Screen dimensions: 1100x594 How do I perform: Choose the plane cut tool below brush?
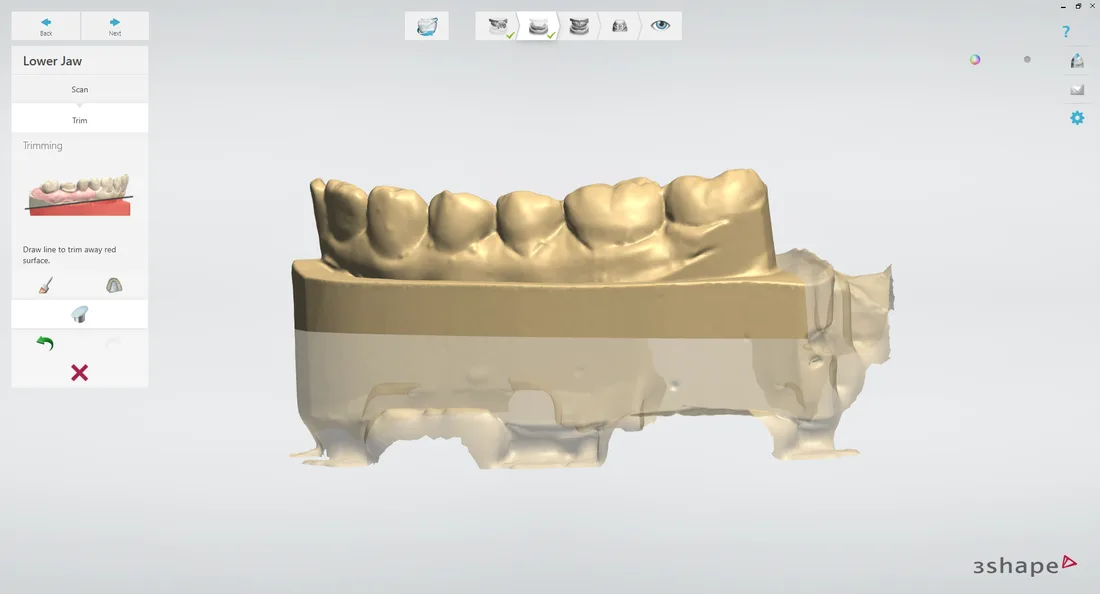[x=79, y=315]
